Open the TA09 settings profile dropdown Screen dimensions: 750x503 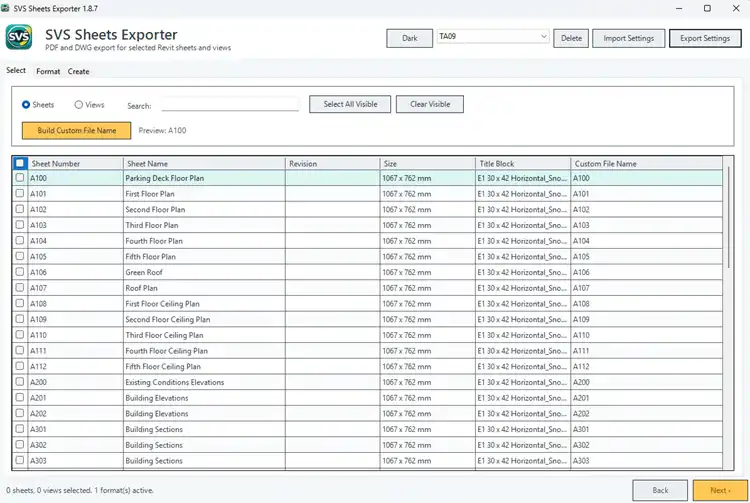pos(493,36)
